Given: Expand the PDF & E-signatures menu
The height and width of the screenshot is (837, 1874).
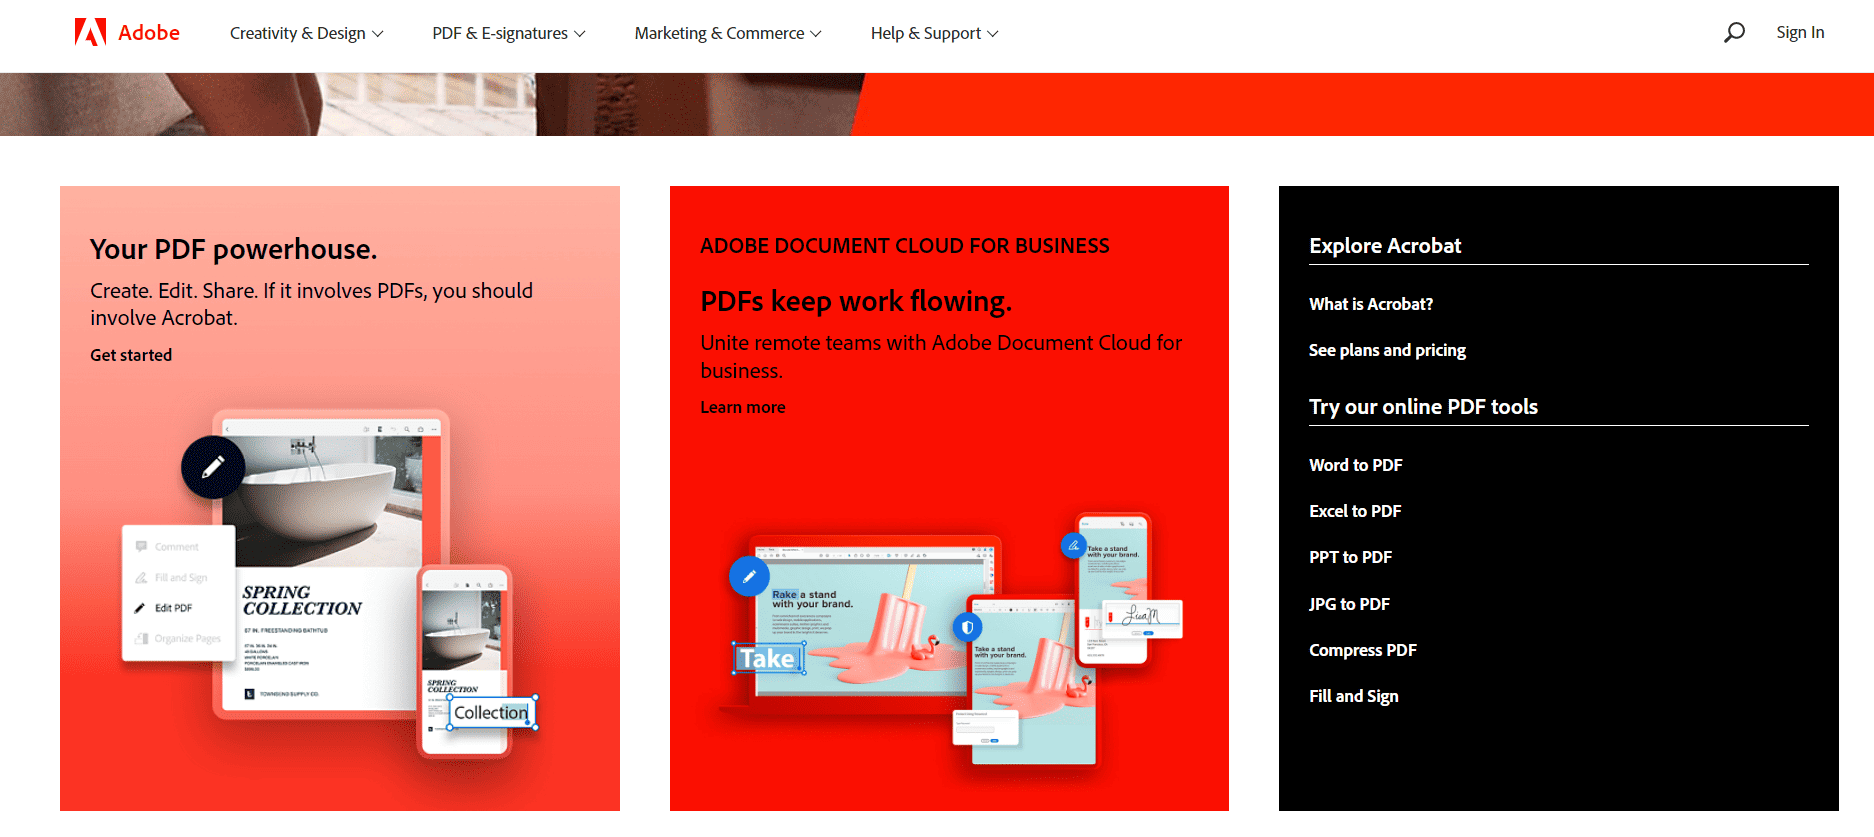Looking at the screenshot, I should coord(509,33).
